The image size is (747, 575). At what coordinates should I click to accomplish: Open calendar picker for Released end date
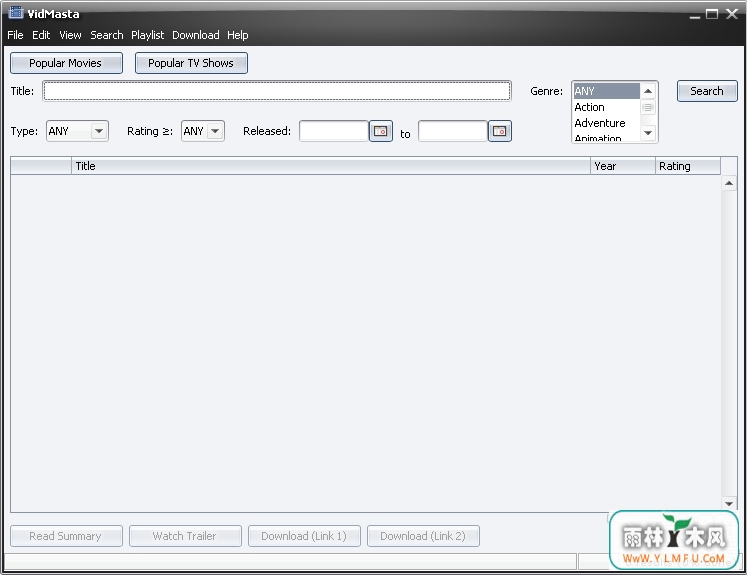499,131
